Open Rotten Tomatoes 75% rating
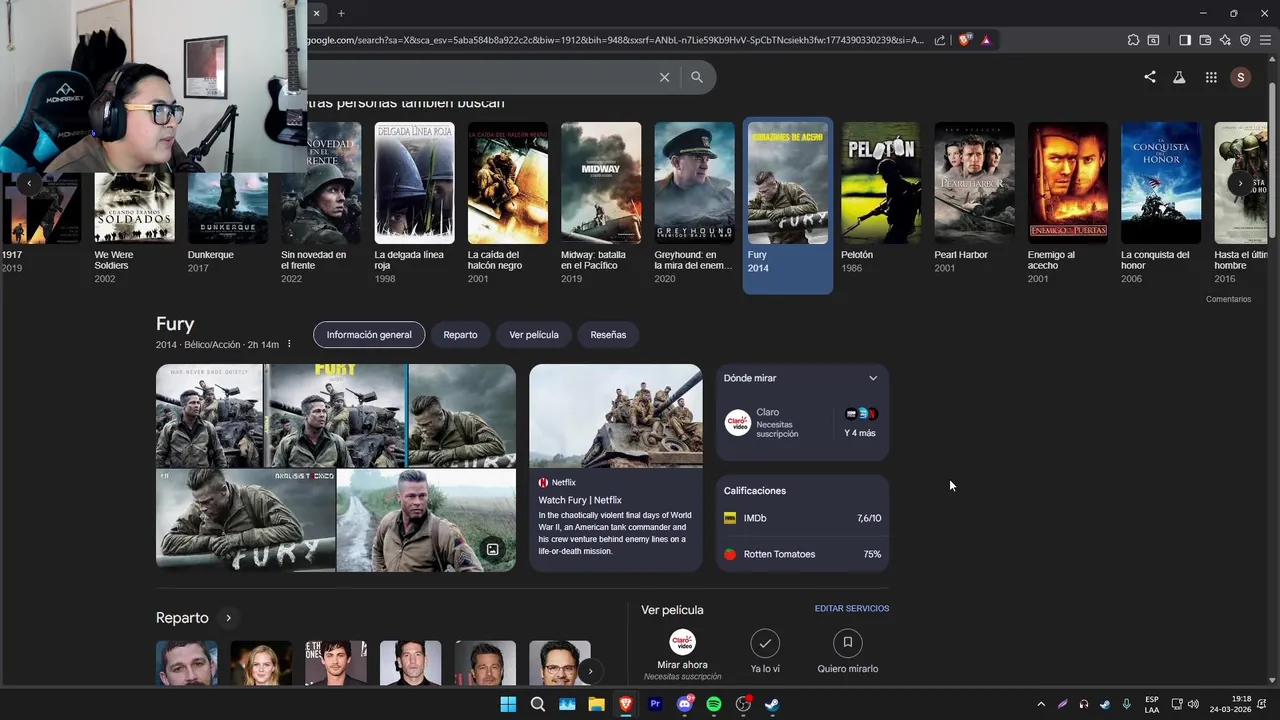The height and width of the screenshot is (720, 1280). tap(802, 554)
